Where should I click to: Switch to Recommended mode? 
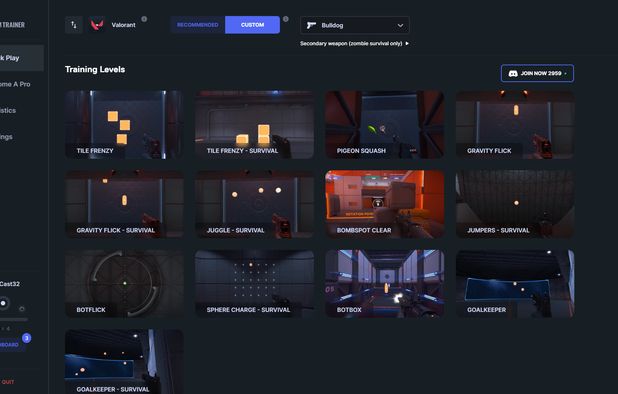click(198, 25)
